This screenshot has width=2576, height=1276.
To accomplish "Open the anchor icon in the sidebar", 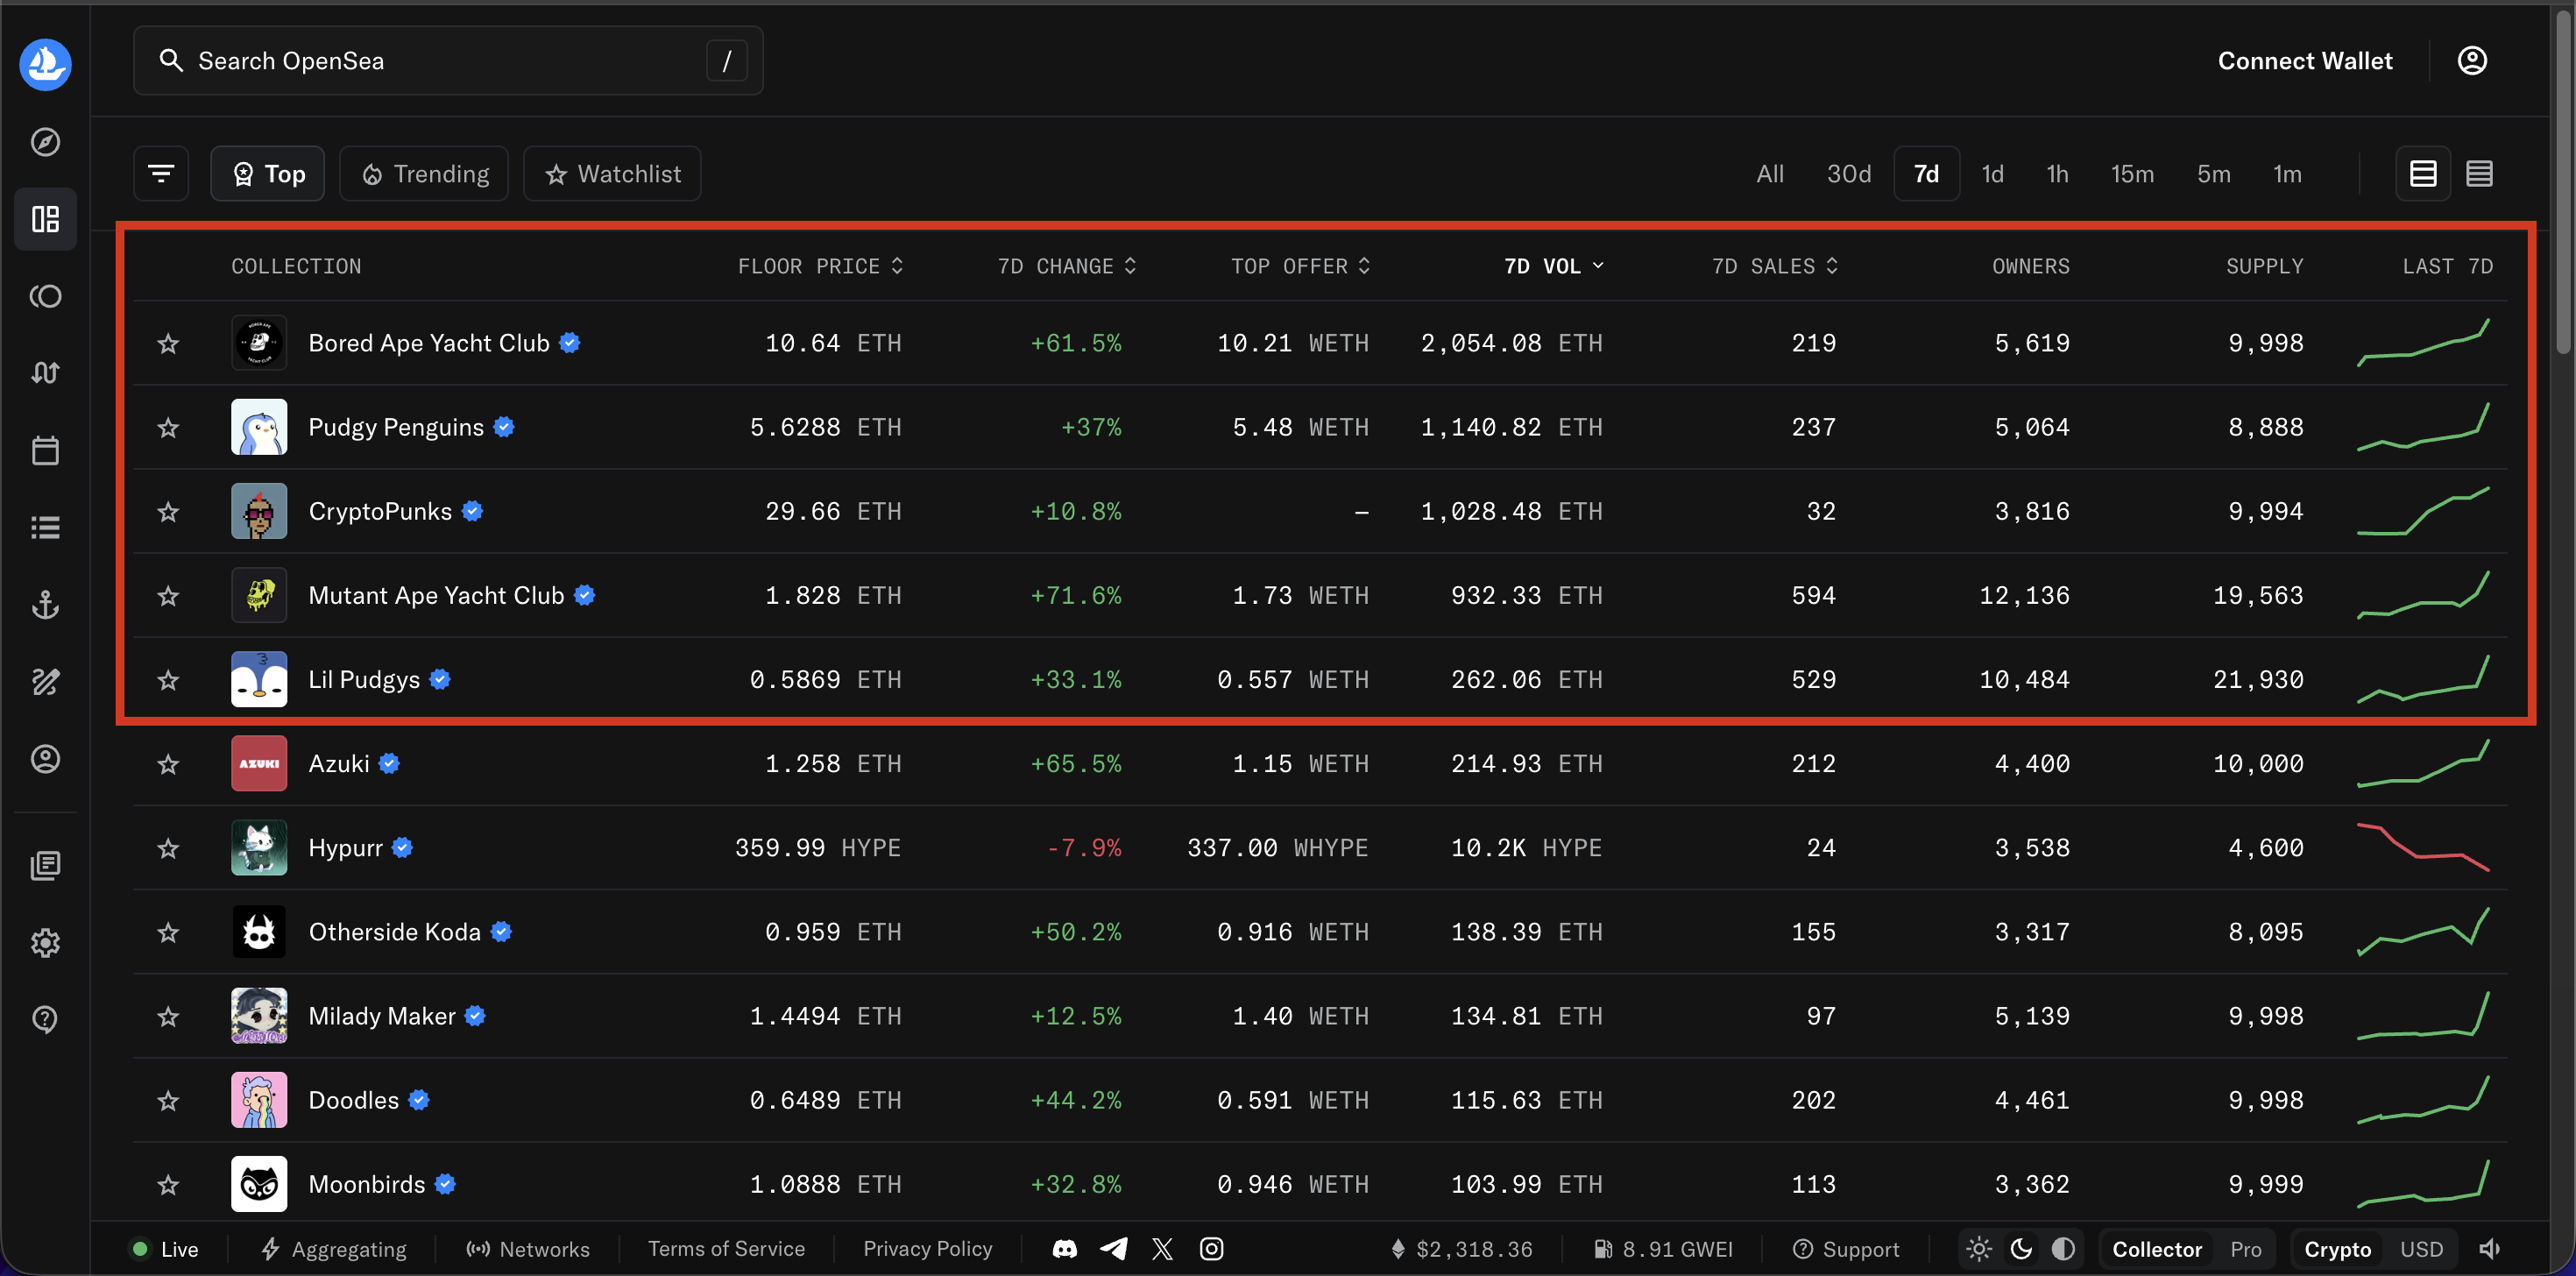I will point(45,604).
